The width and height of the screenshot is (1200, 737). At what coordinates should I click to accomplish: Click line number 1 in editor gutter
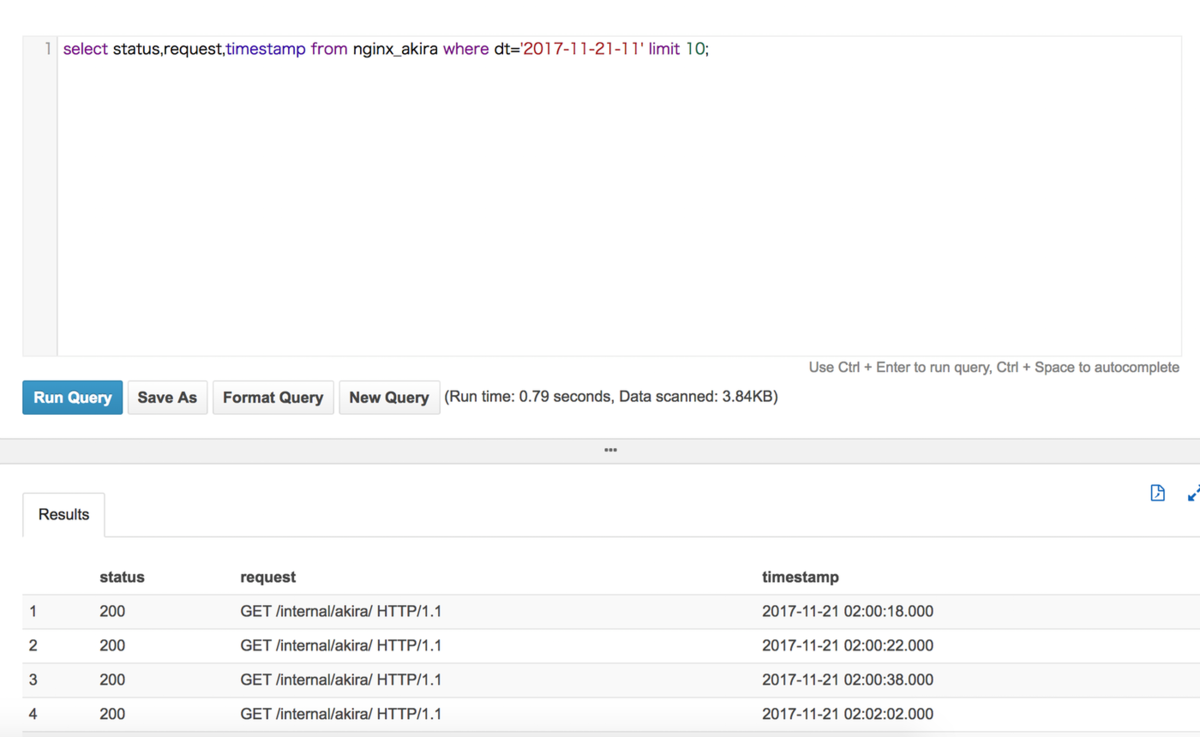pos(47,49)
